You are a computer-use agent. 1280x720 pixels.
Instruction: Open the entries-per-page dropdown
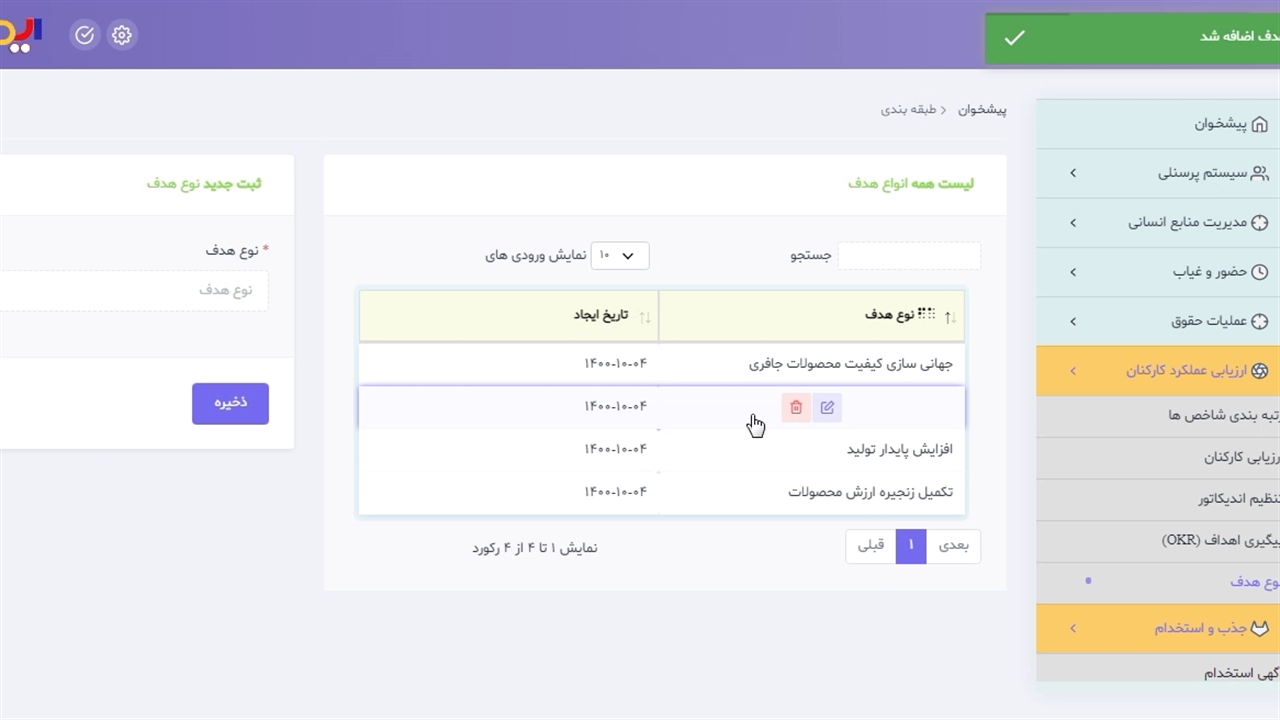point(620,256)
